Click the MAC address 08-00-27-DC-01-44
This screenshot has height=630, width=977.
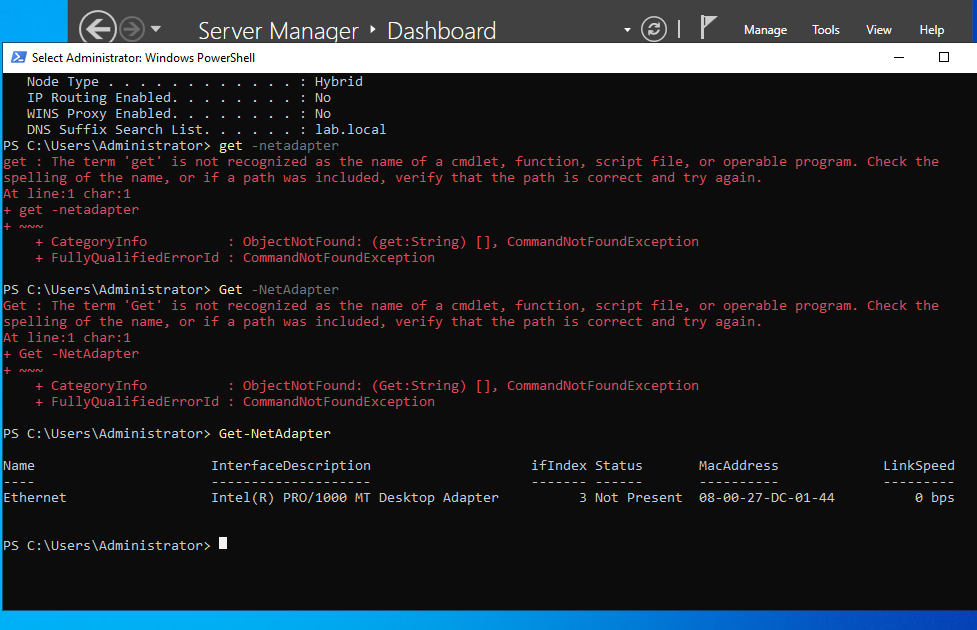coord(766,498)
